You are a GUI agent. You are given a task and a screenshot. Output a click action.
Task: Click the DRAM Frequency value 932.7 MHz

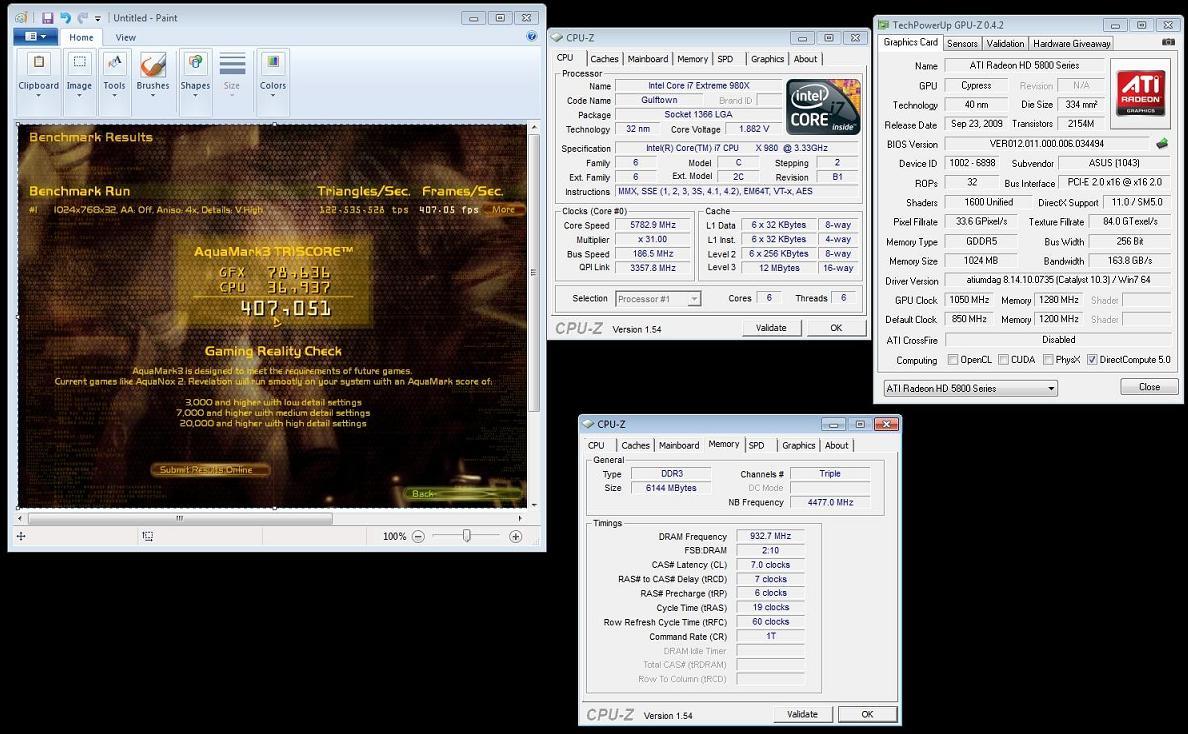coord(770,536)
